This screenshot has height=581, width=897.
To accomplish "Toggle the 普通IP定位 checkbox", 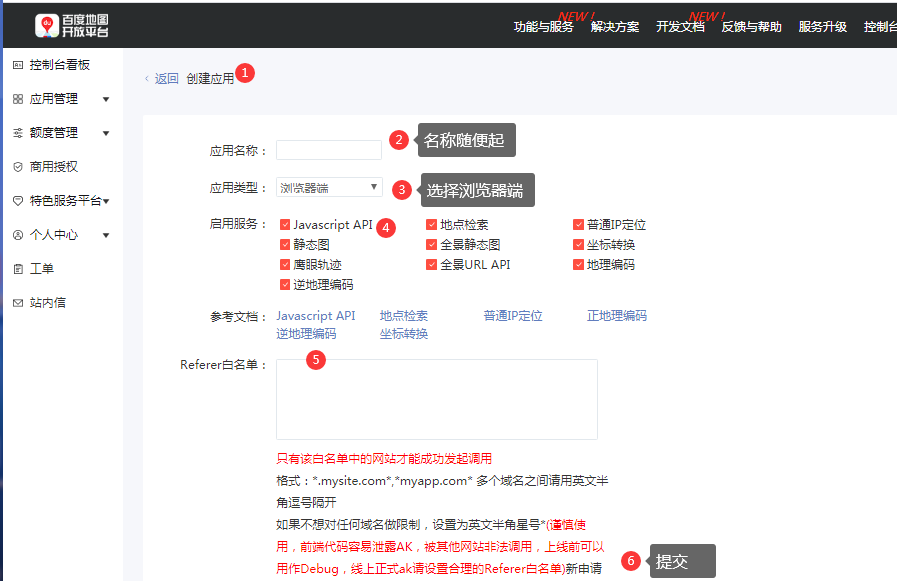I will 577,224.
